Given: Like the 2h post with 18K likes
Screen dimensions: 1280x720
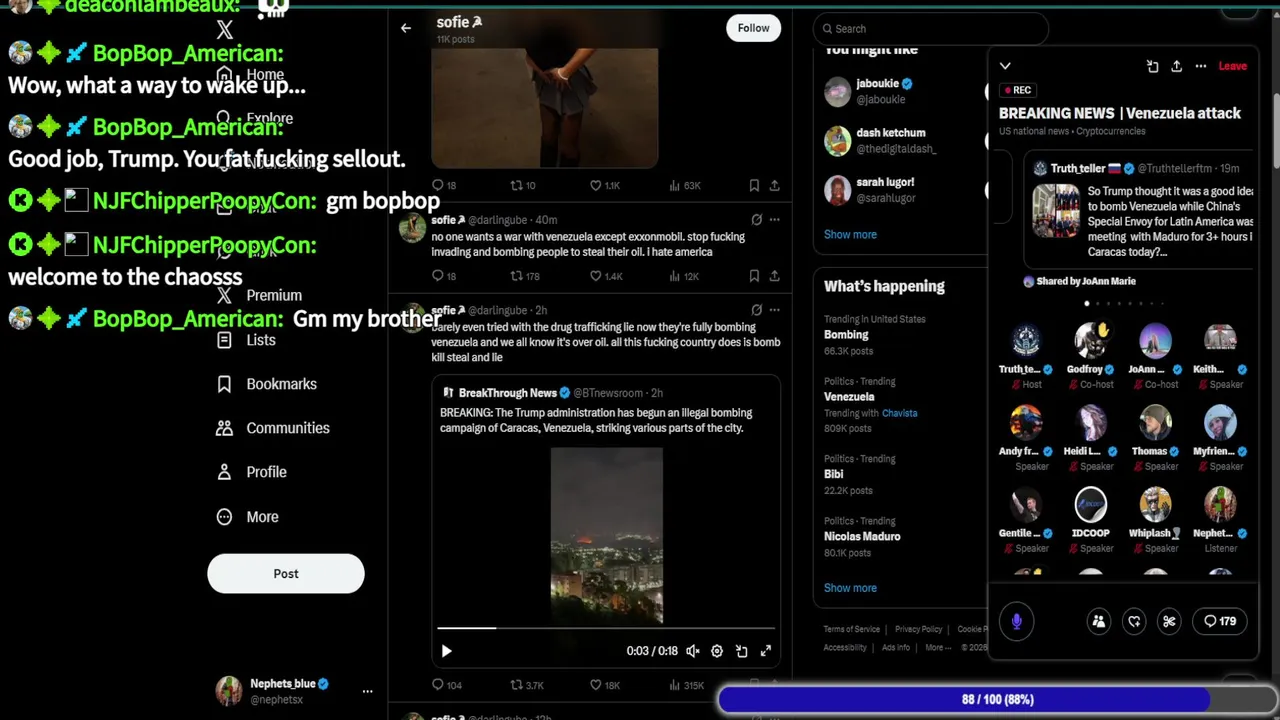Looking at the screenshot, I should 596,685.
